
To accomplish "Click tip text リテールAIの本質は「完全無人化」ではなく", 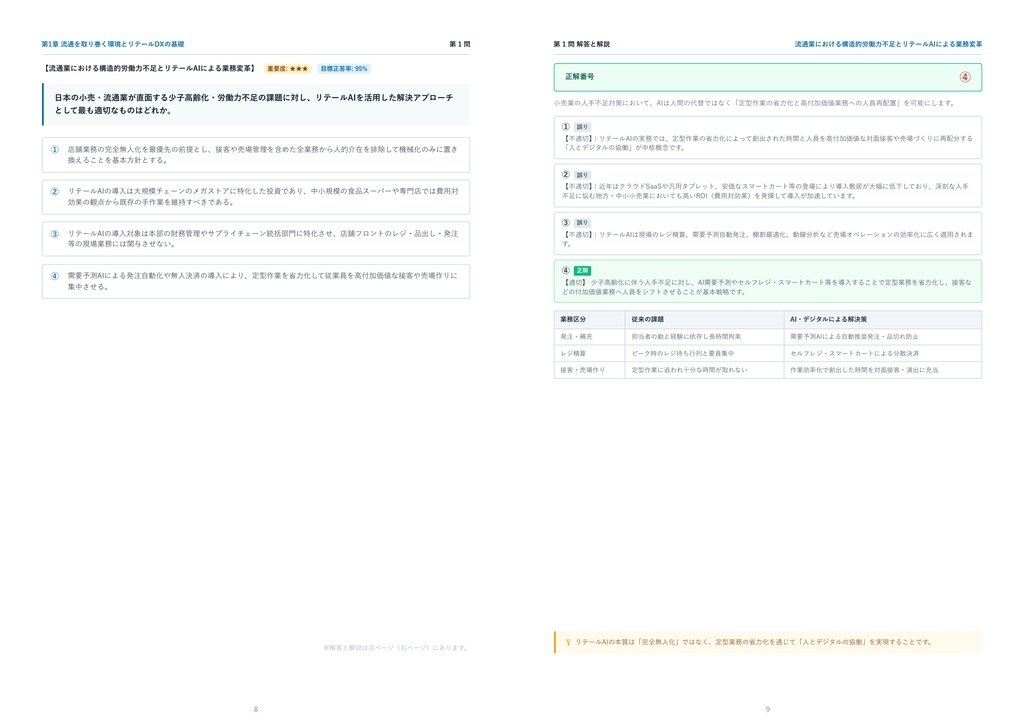I will [x=753, y=642].
